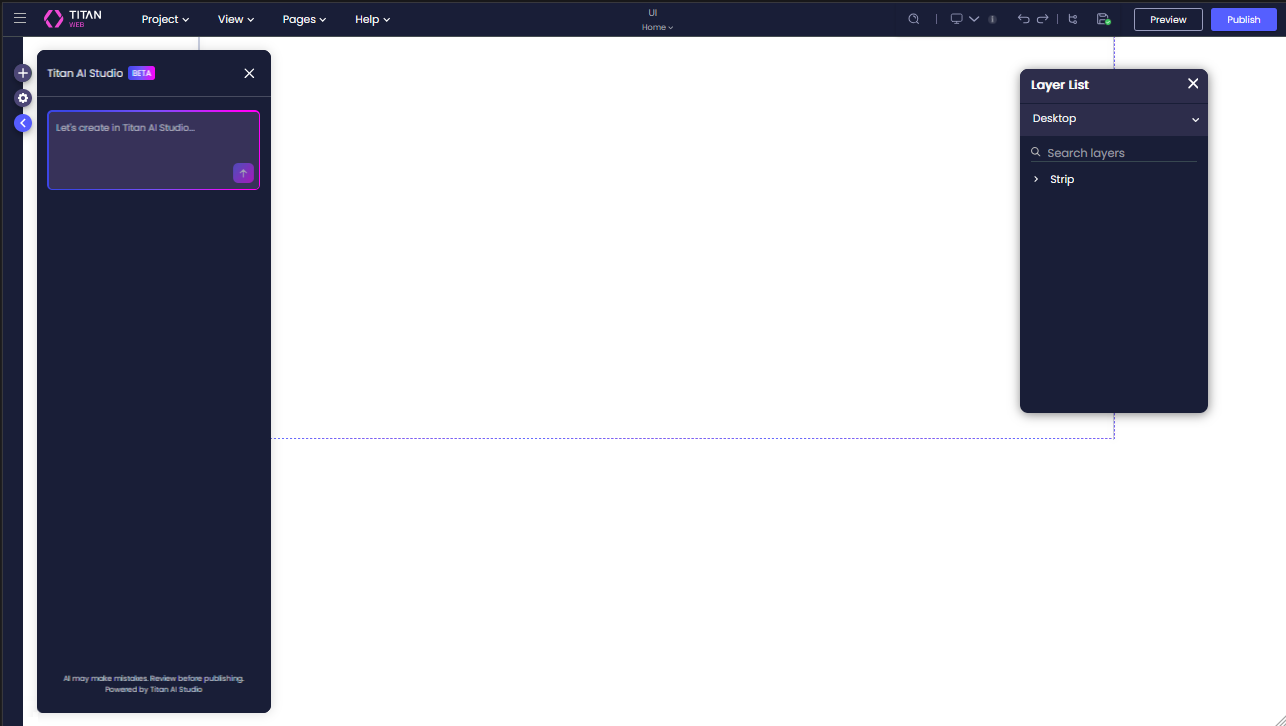Viewport: 1286px width, 726px height.
Task: Click the search icon in Layer List
Action: (x=1036, y=152)
